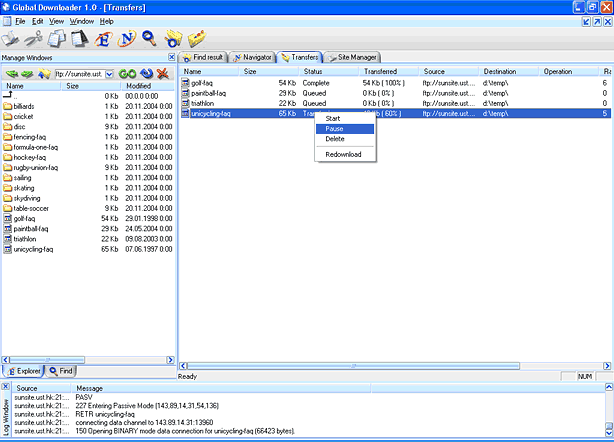The image size is (614, 442).
Task: Sort explorer list by Modified column
Action: [147, 86]
